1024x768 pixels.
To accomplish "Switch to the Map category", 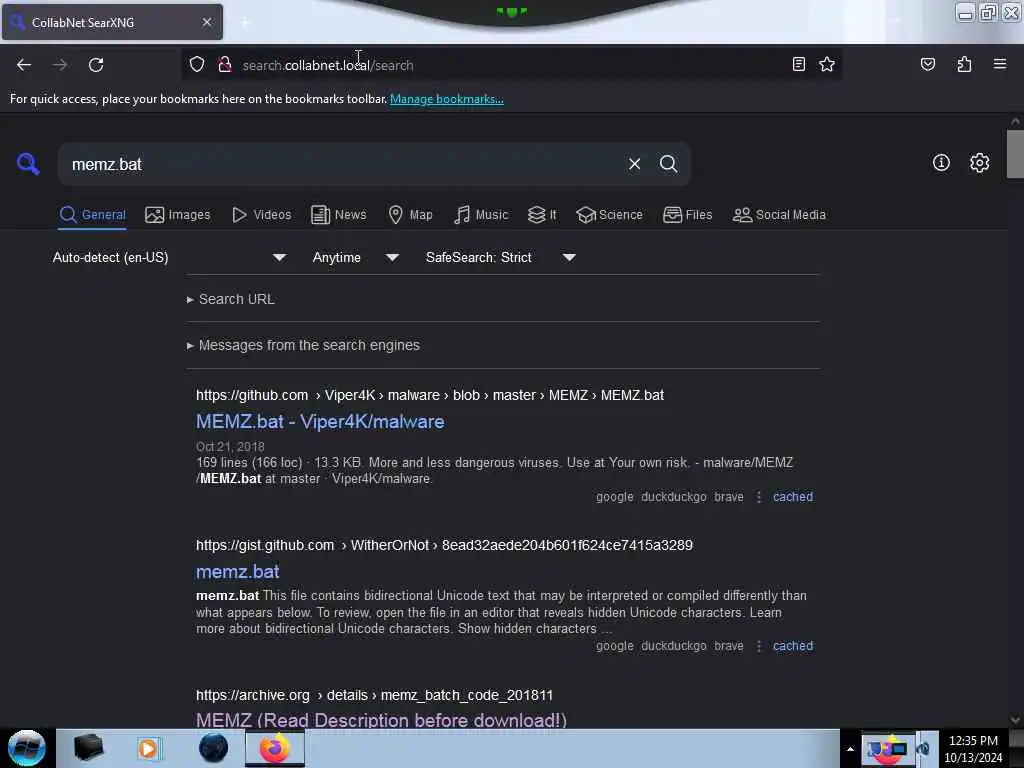I will (x=410, y=215).
